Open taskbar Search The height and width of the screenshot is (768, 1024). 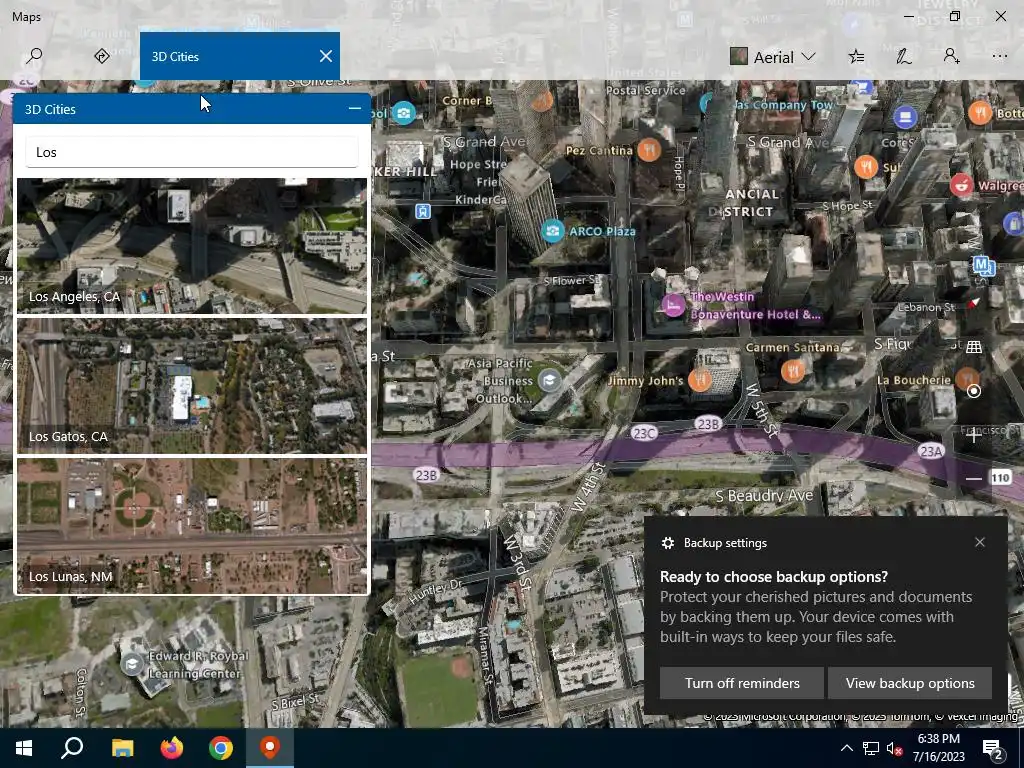(72, 748)
